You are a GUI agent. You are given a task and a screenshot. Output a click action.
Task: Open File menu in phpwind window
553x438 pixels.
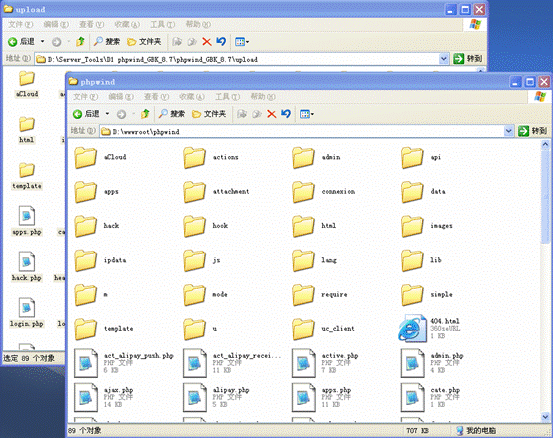point(85,97)
